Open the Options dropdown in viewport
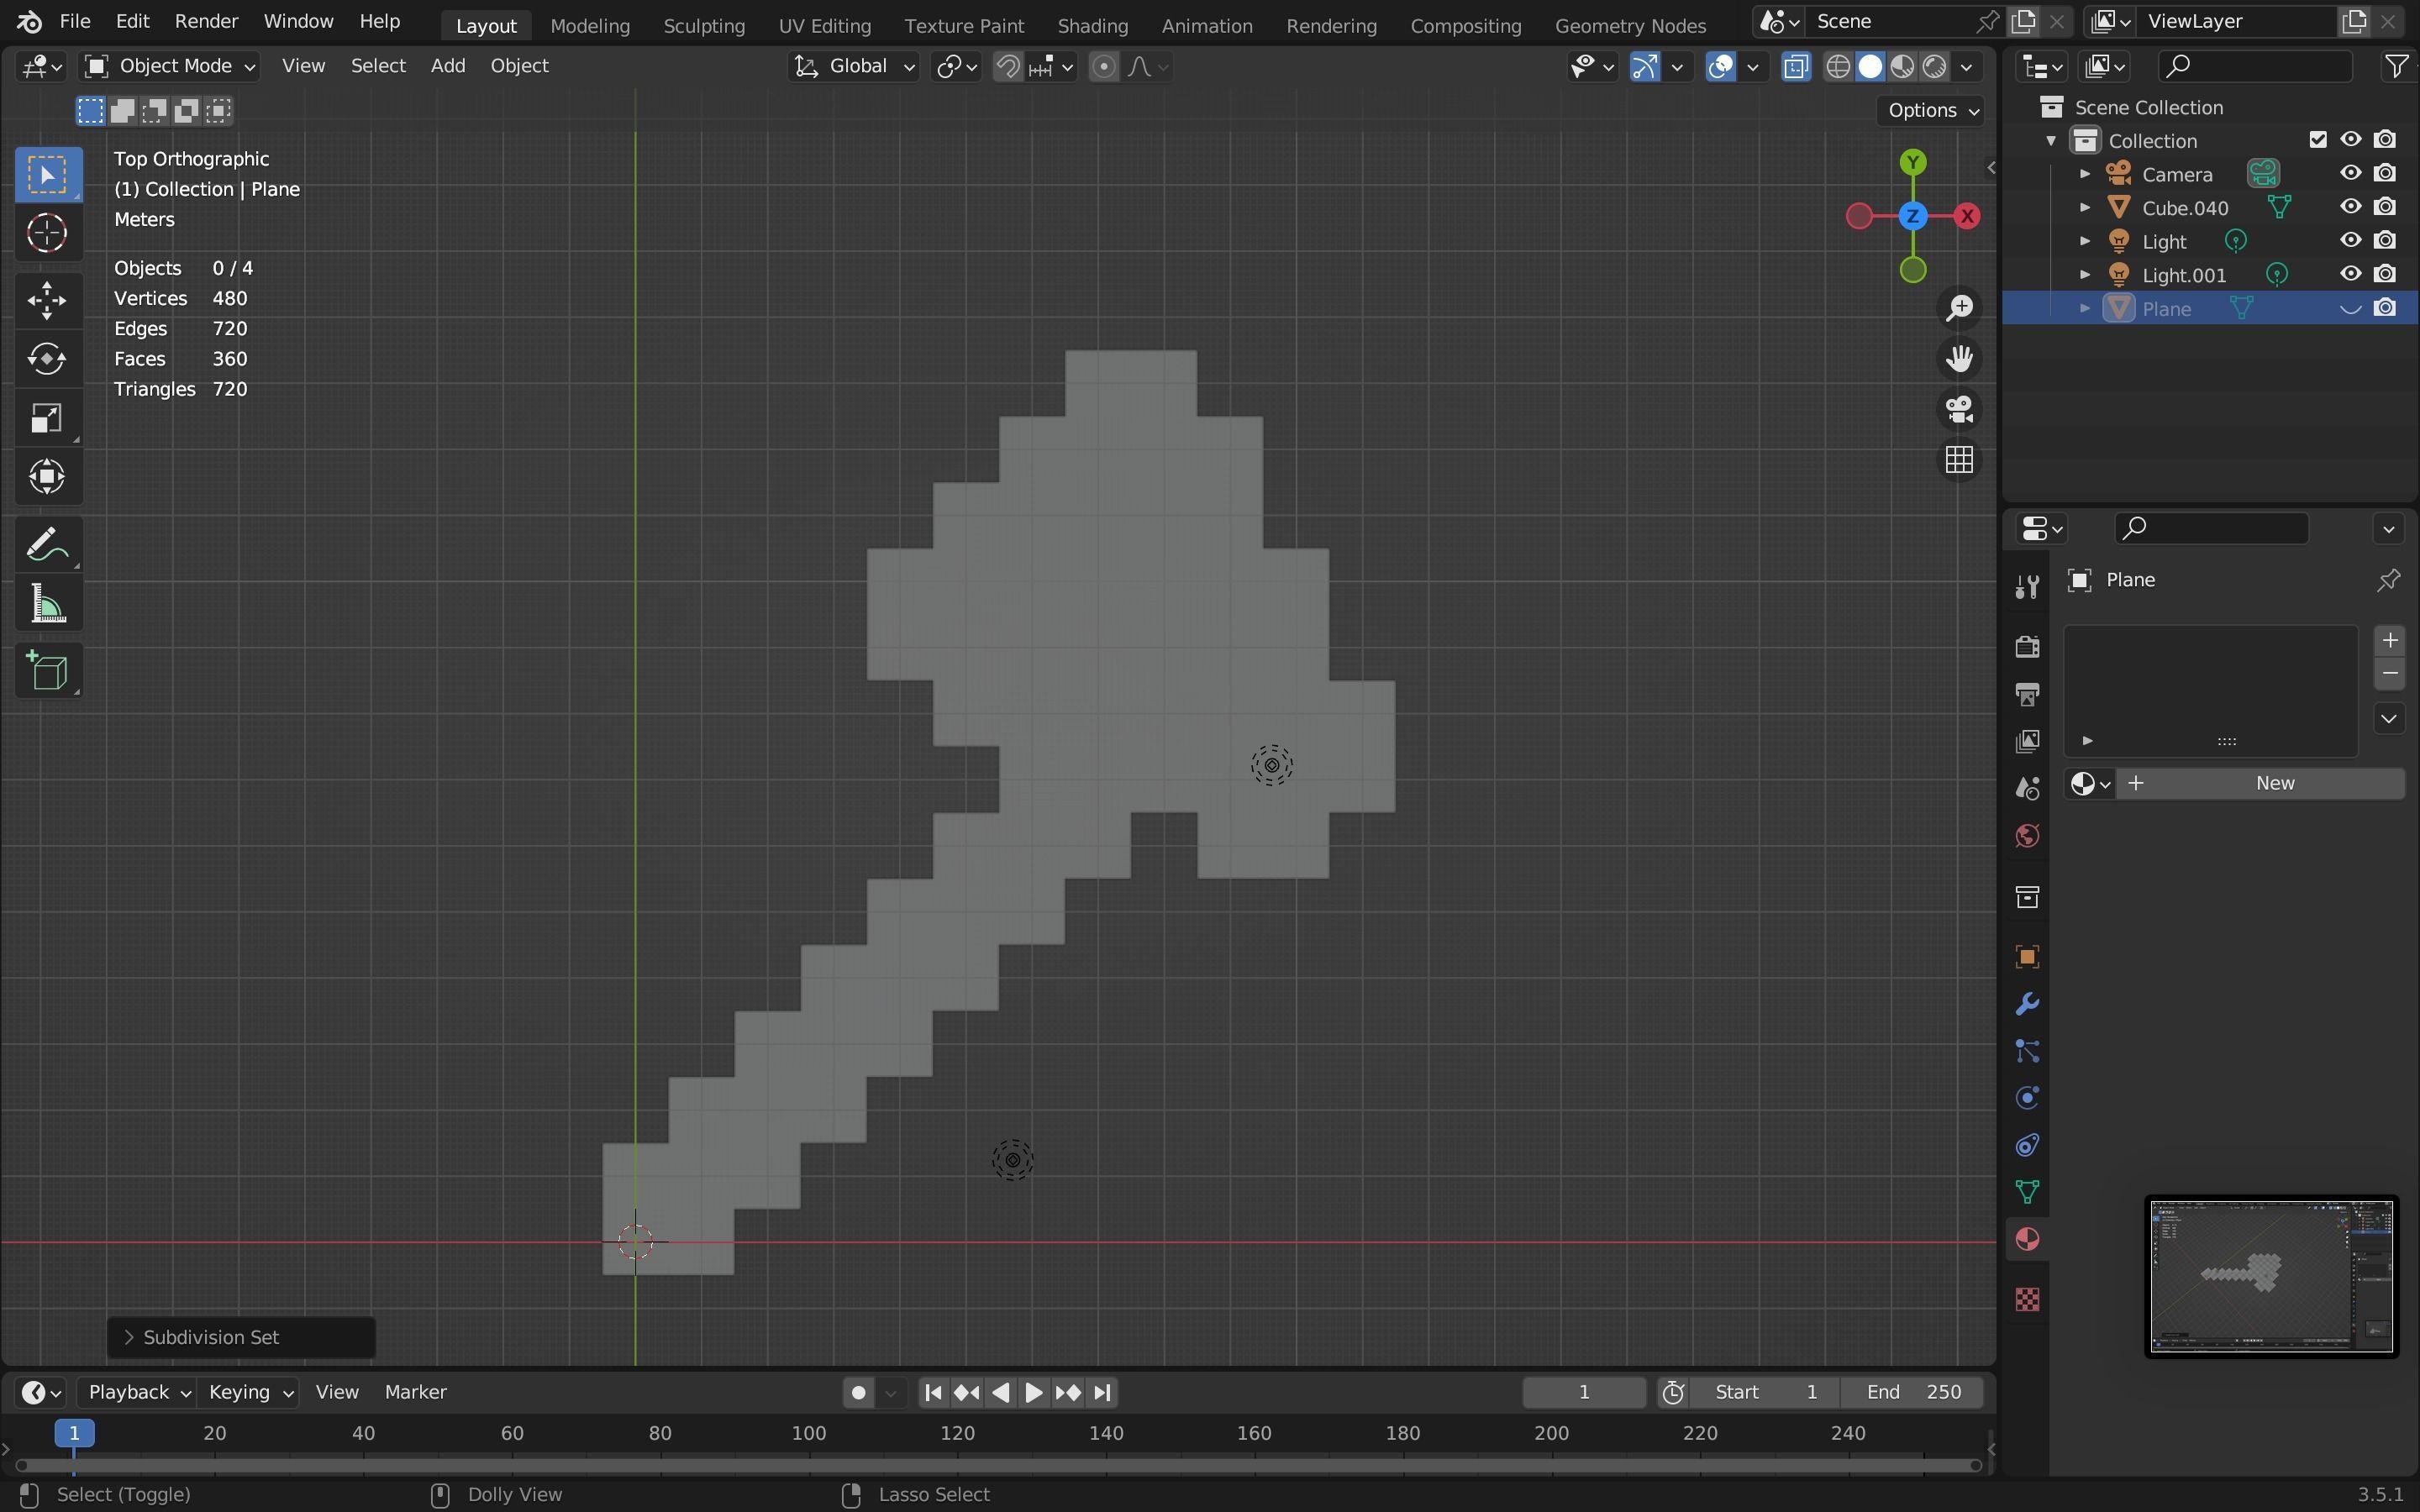Image resolution: width=2420 pixels, height=1512 pixels. click(x=1931, y=110)
